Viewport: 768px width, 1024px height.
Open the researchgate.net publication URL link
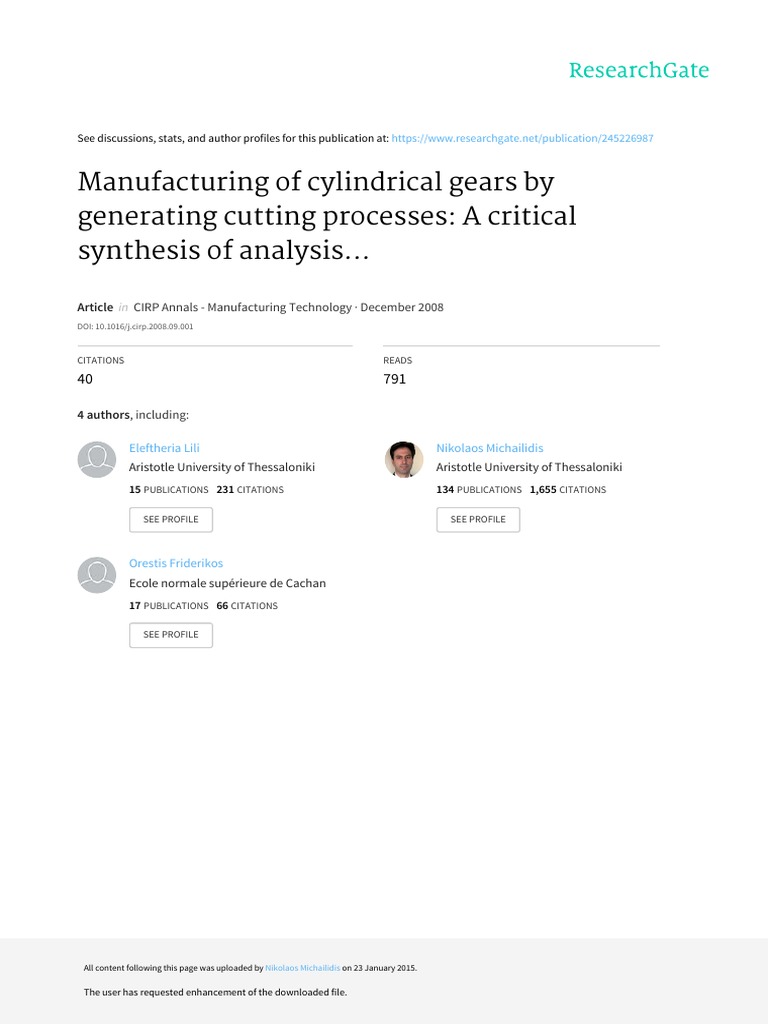[x=522, y=138]
